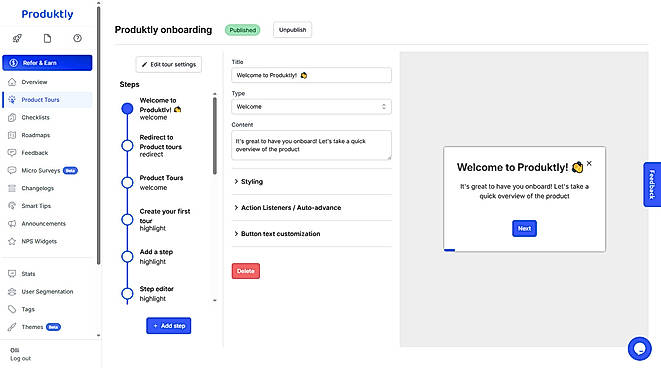661x368 pixels.
Task: Click the red Delete button
Action: (x=246, y=271)
